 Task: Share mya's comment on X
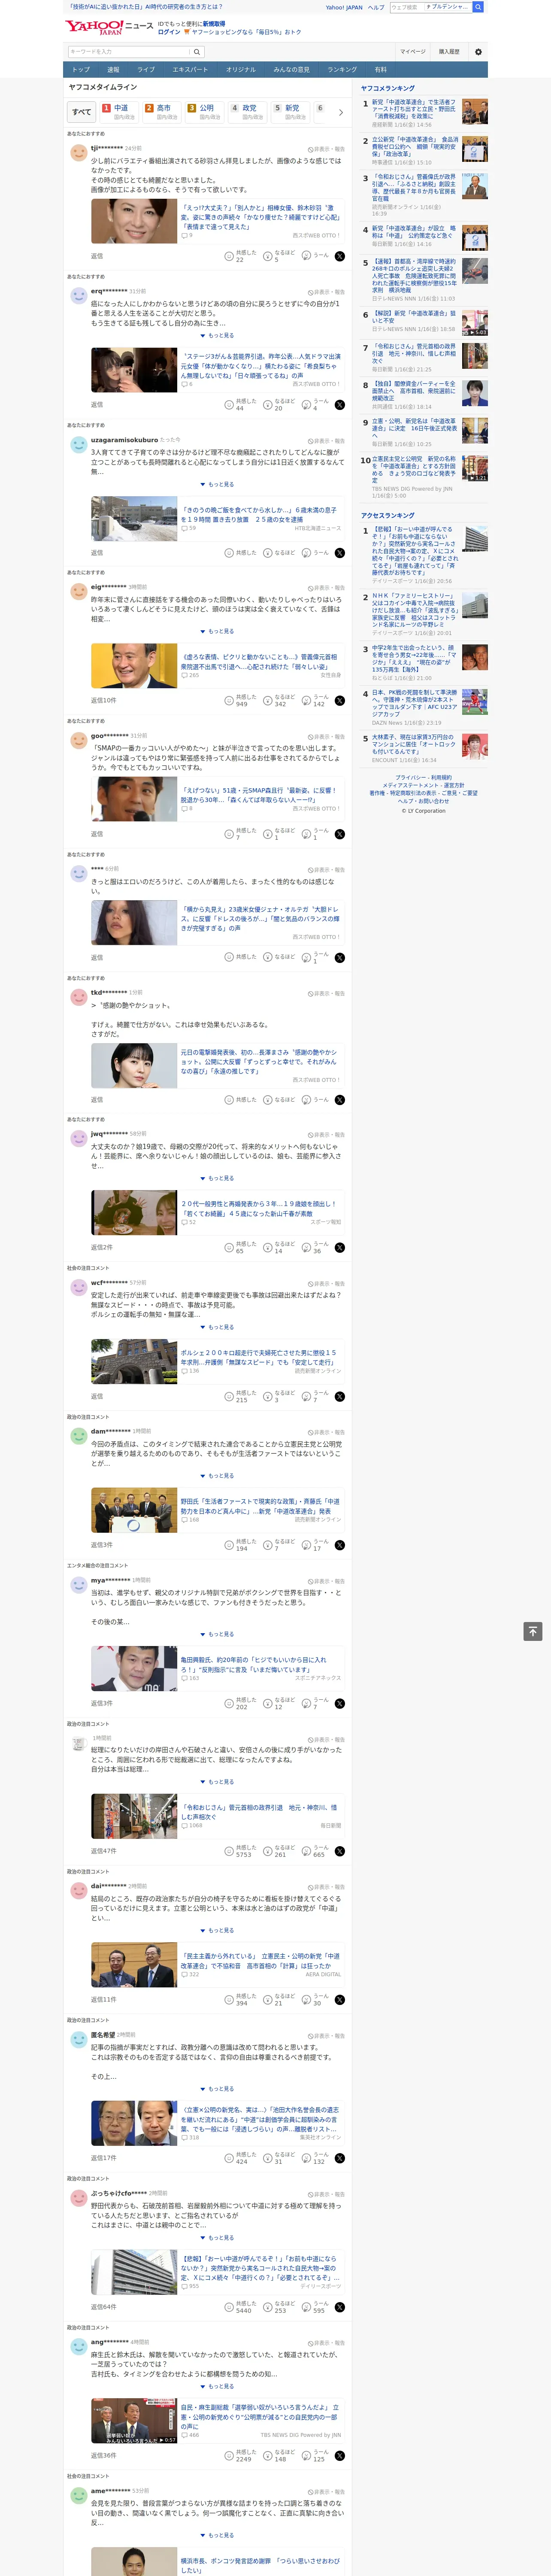point(340,1703)
